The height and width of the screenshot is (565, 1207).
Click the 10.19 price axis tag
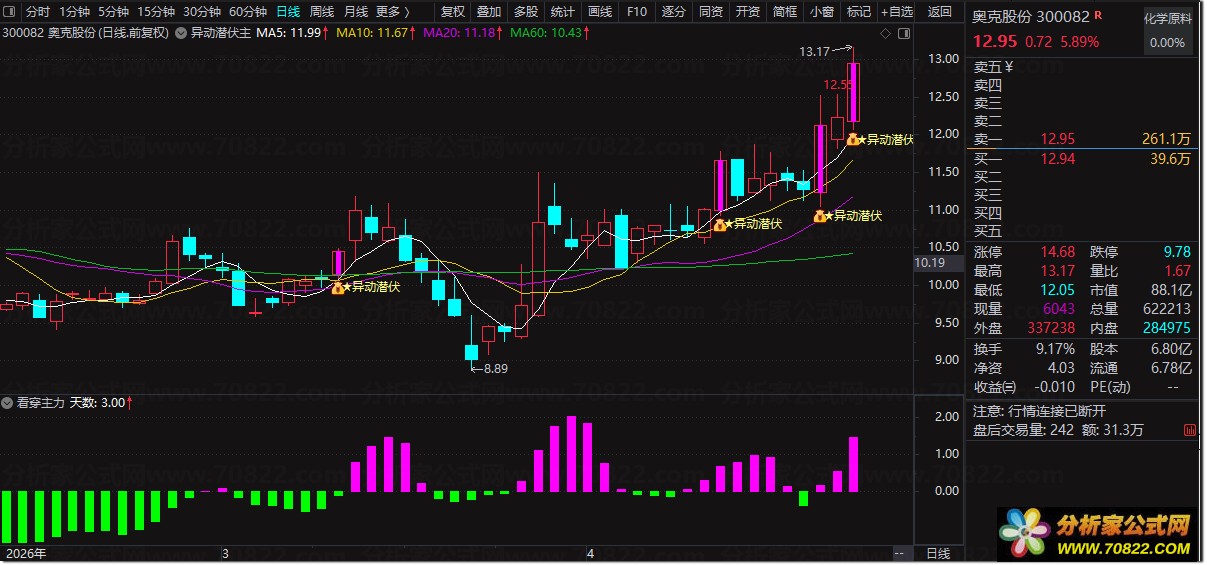(x=929, y=263)
